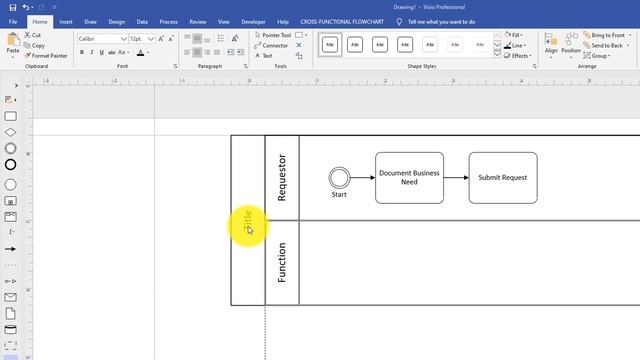This screenshot has height=360, width=640.
Task: Click Bring to Front
Action: point(604,35)
